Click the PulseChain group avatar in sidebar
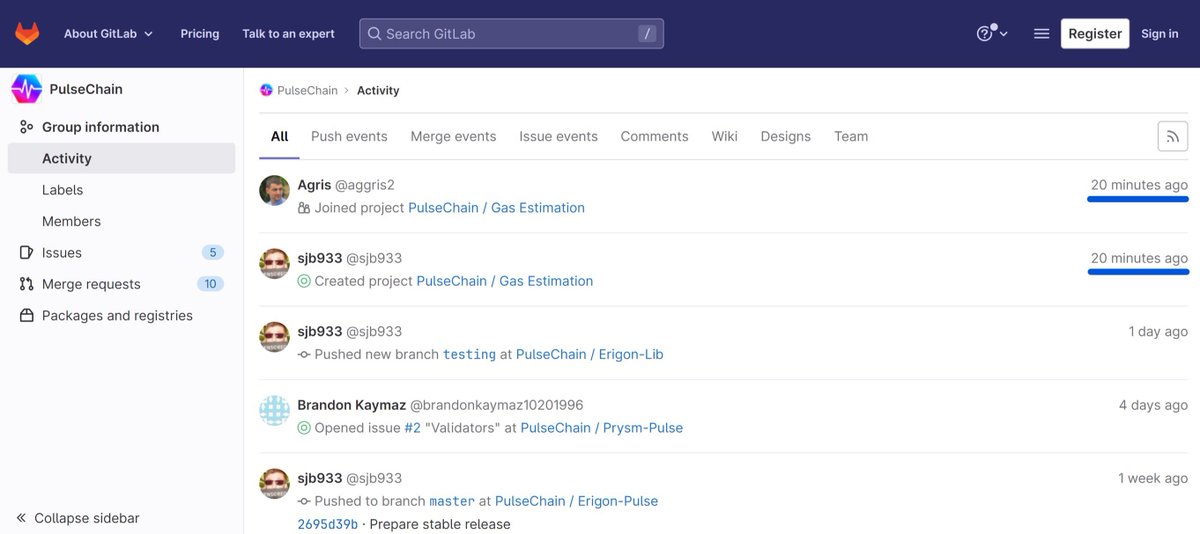Viewport: 1200px width, 534px height. [x=26, y=89]
